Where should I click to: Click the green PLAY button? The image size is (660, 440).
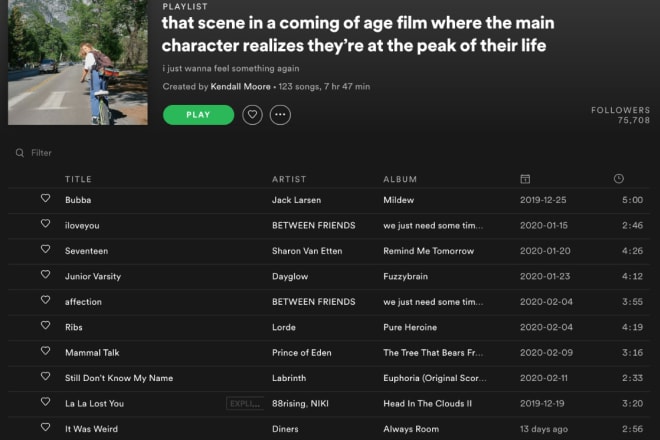click(198, 115)
